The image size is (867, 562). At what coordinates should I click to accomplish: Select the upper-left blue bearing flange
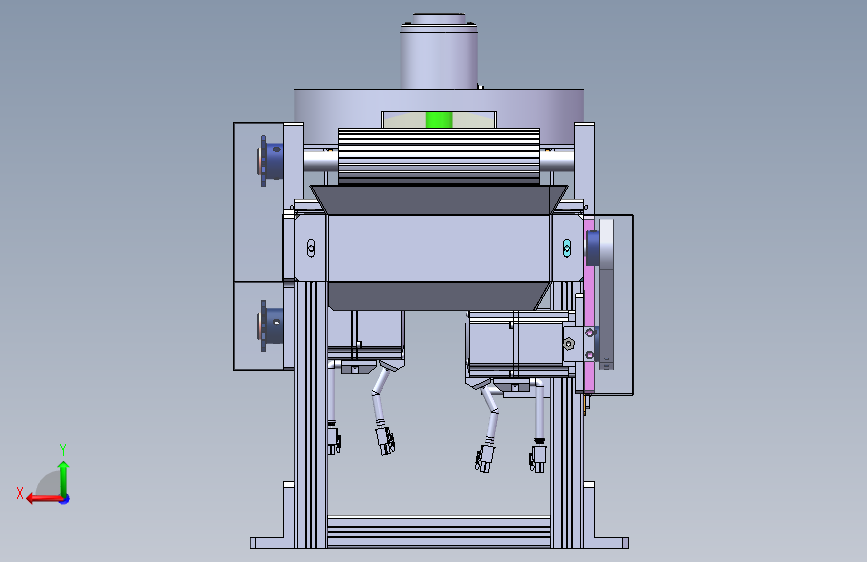tap(270, 160)
